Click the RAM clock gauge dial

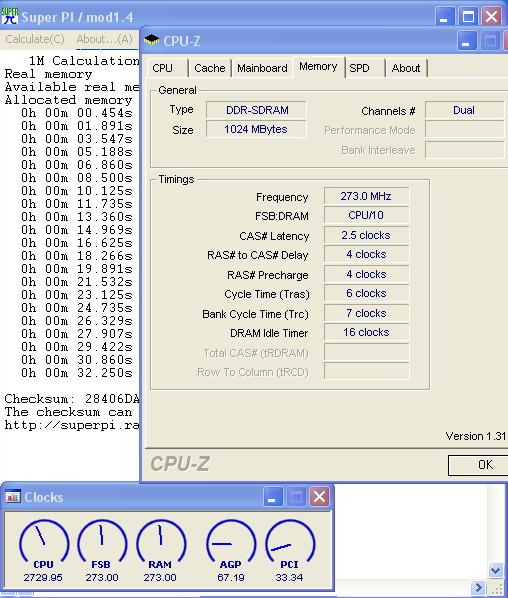click(x=161, y=541)
